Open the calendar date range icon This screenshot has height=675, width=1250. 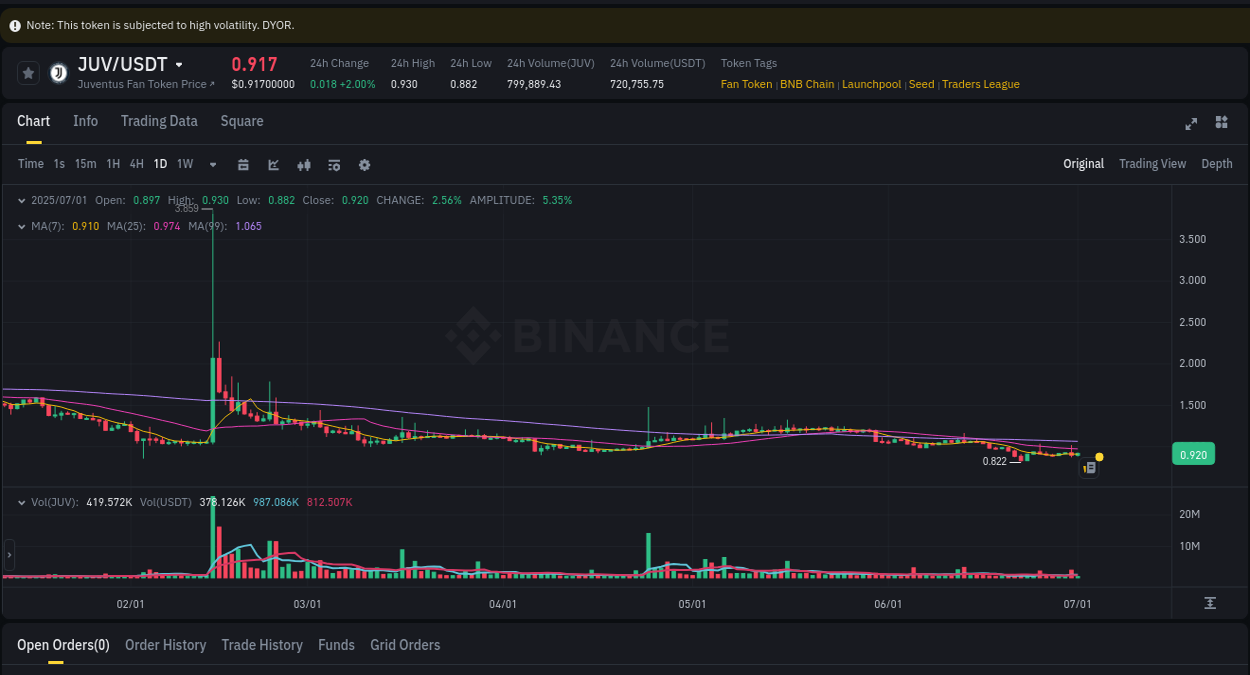click(243, 163)
